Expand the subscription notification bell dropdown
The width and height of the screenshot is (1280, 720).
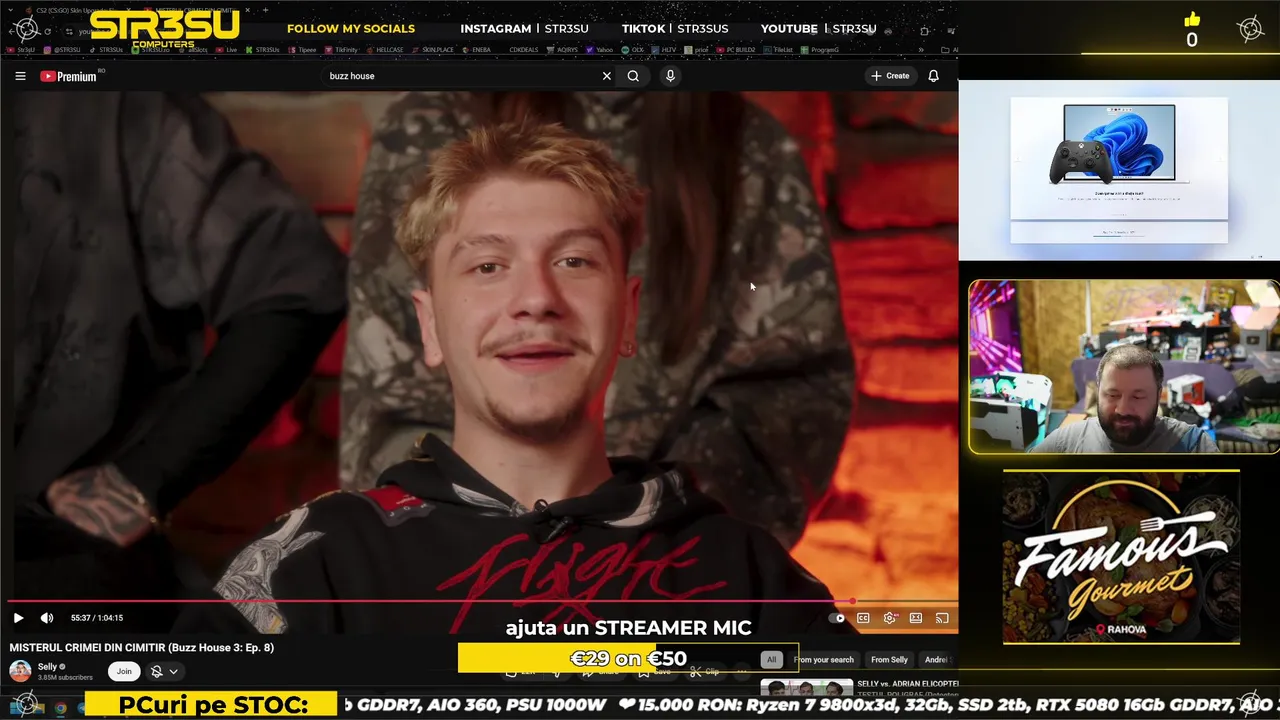pyautogui.click(x=164, y=672)
